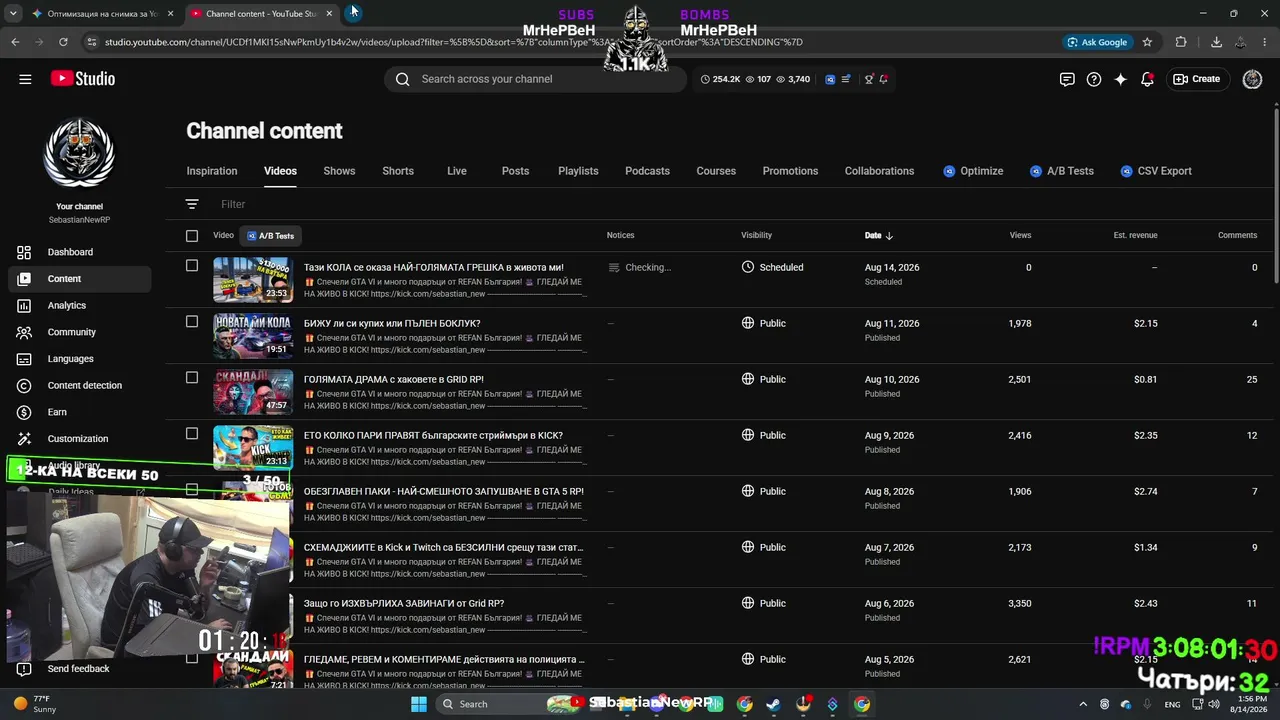Sort videos by the Date column
This screenshot has height=720, width=1280.
(879, 236)
